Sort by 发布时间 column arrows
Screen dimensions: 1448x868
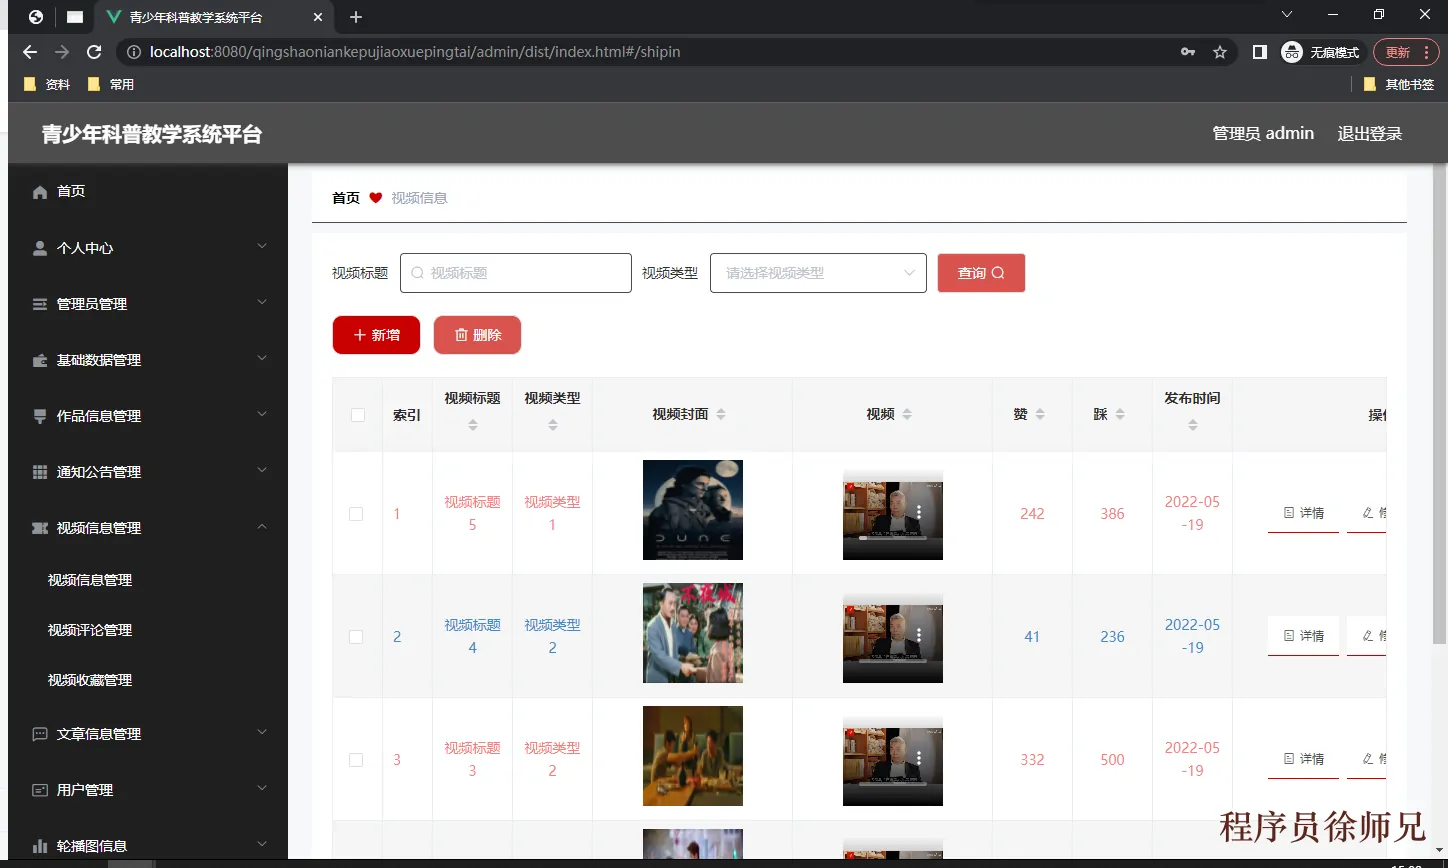click(1193, 425)
